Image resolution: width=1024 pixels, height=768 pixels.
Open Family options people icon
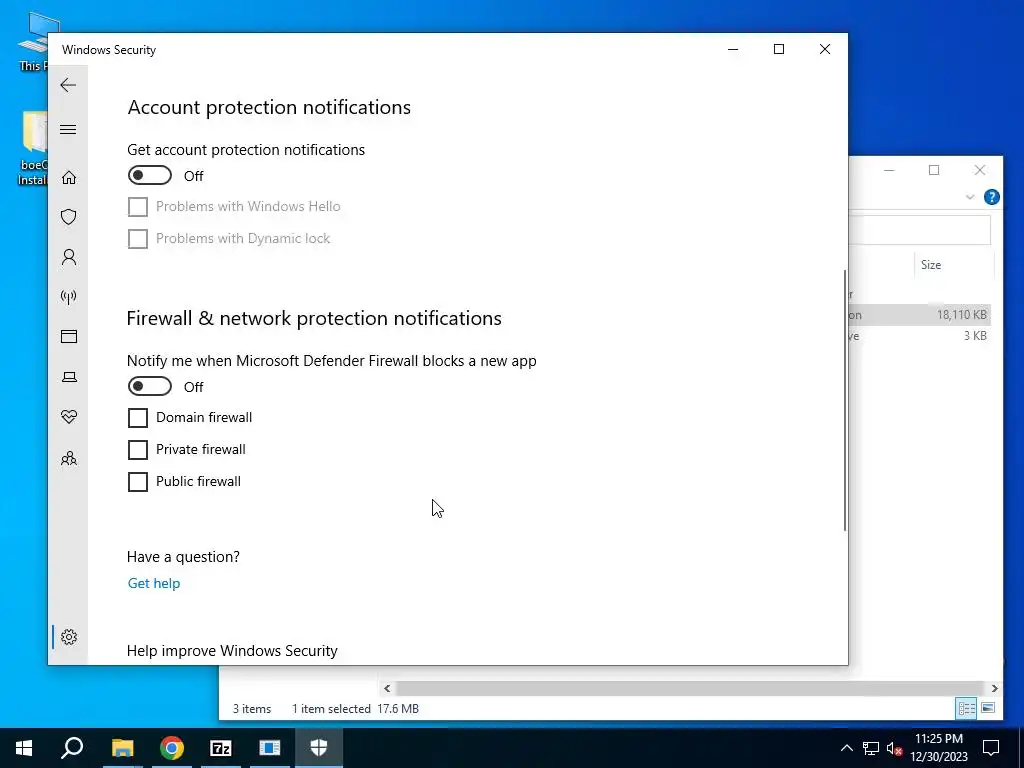click(x=69, y=458)
